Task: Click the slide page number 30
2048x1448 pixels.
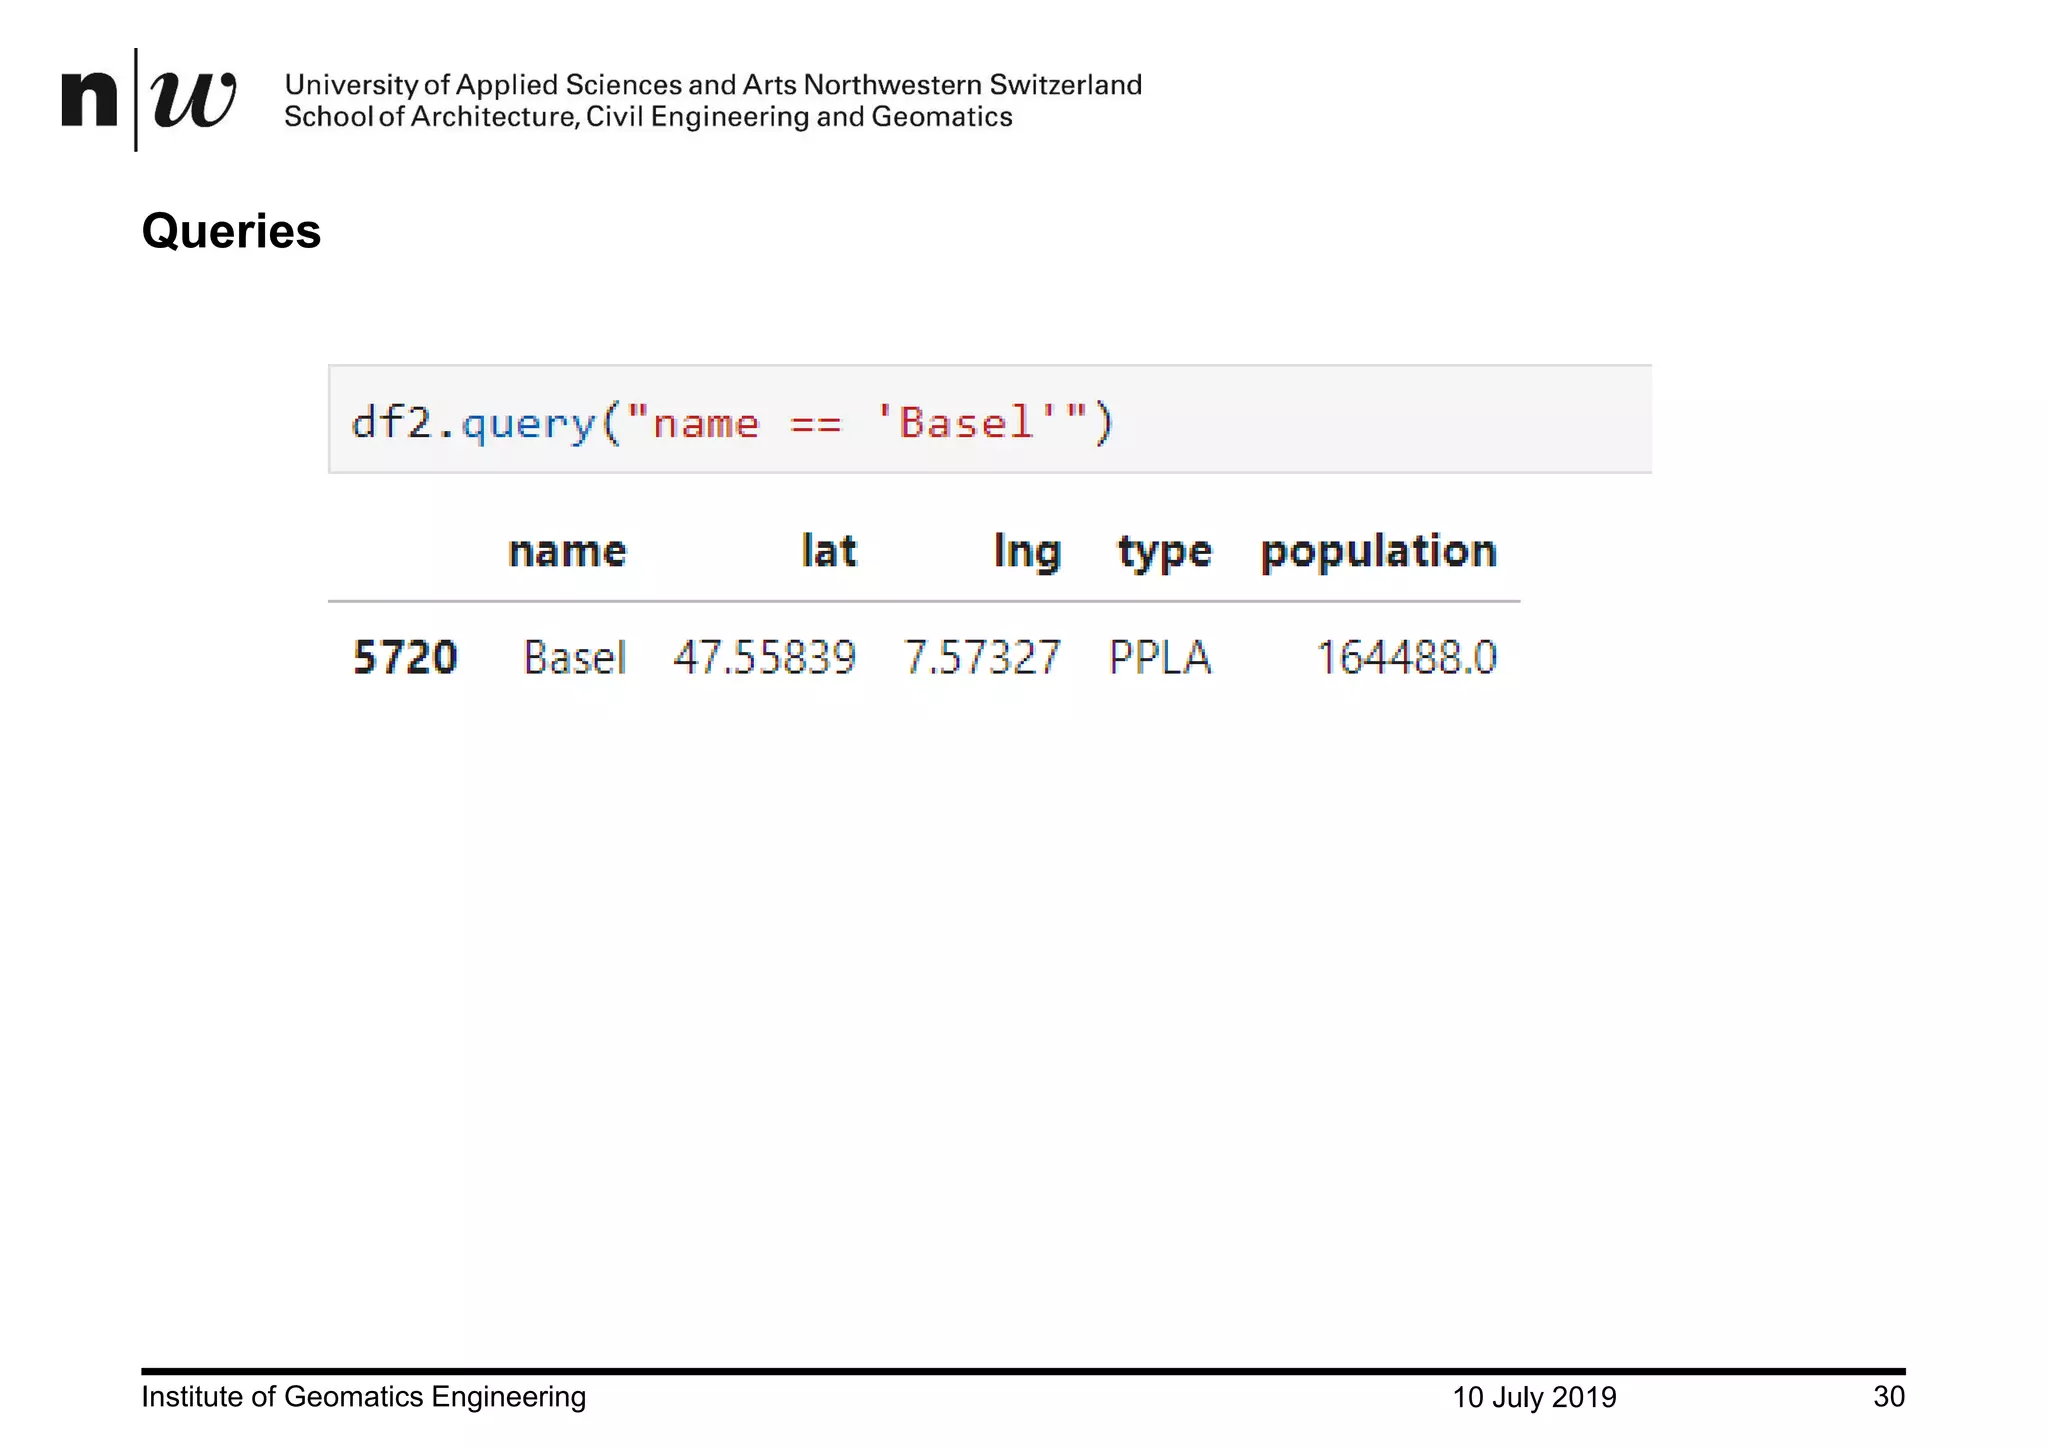Action: [x=1888, y=1397]
